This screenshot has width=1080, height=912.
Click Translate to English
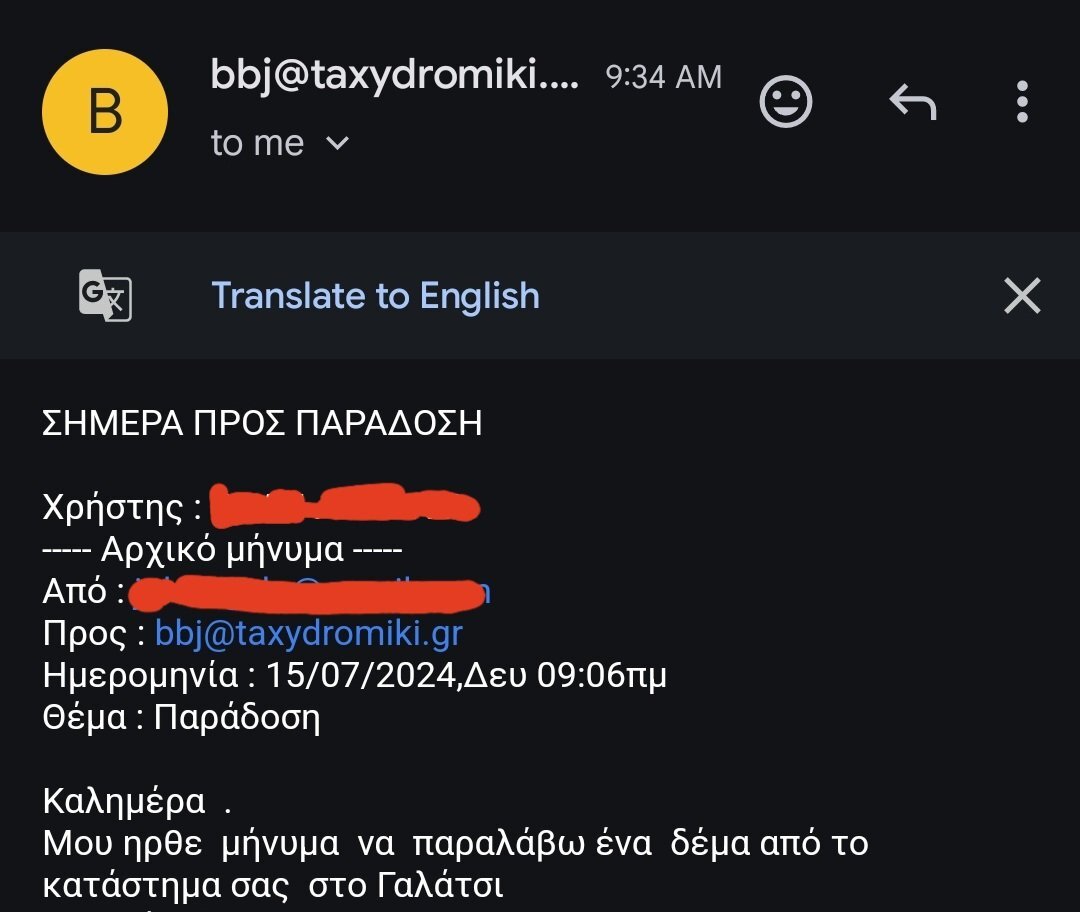click(x=375, y=296)
